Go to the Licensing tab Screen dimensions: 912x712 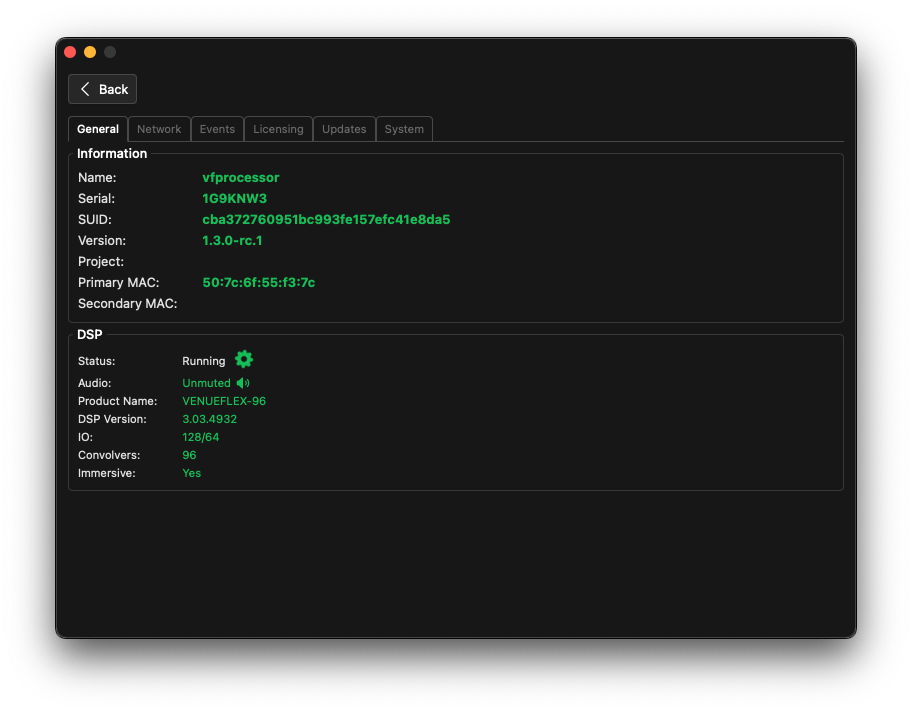278,129
